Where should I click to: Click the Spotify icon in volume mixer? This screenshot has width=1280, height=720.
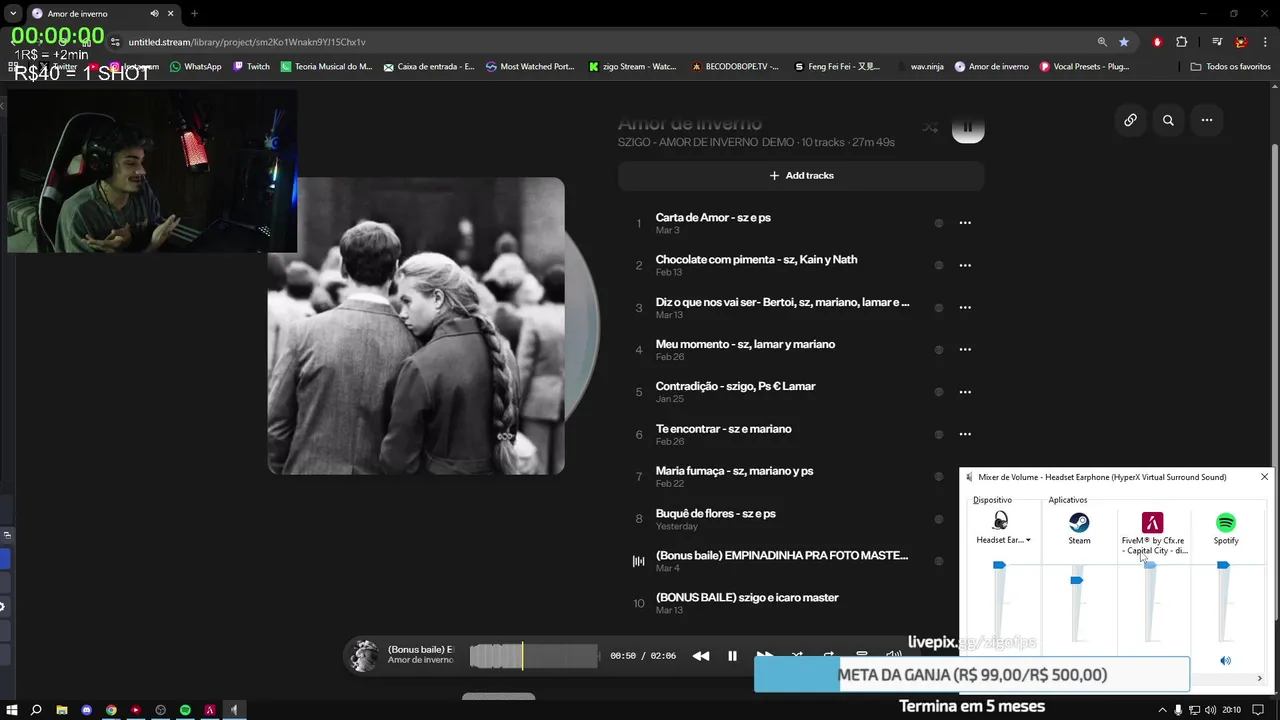click(x=1226, y=522)
